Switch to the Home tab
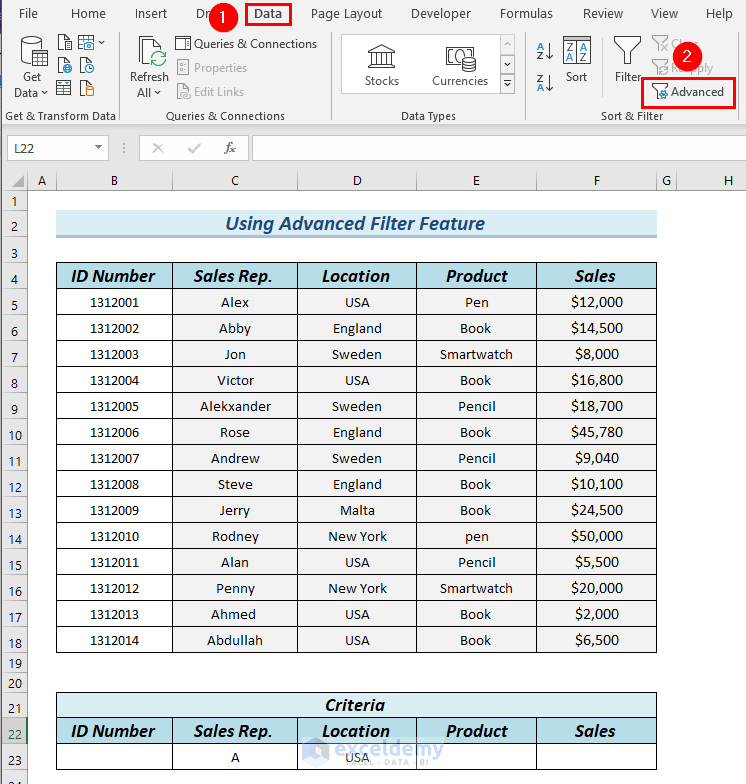 [x=88, y=14]
